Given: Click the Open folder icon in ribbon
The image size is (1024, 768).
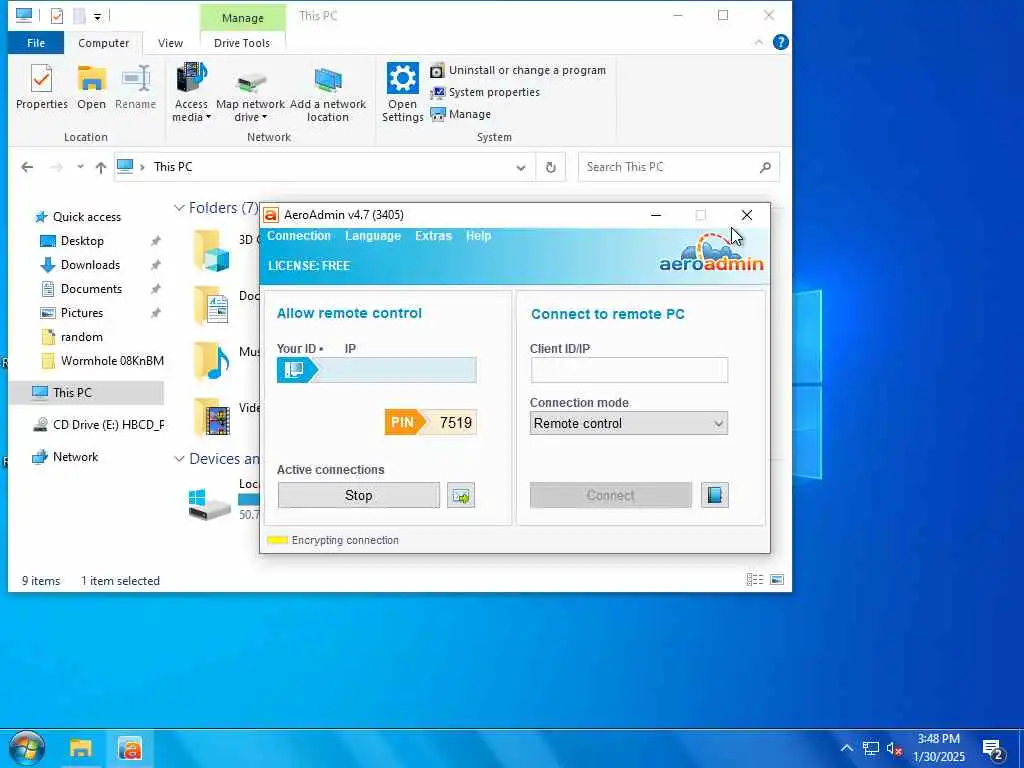Looking at the screenshot, I should point(91,87).
